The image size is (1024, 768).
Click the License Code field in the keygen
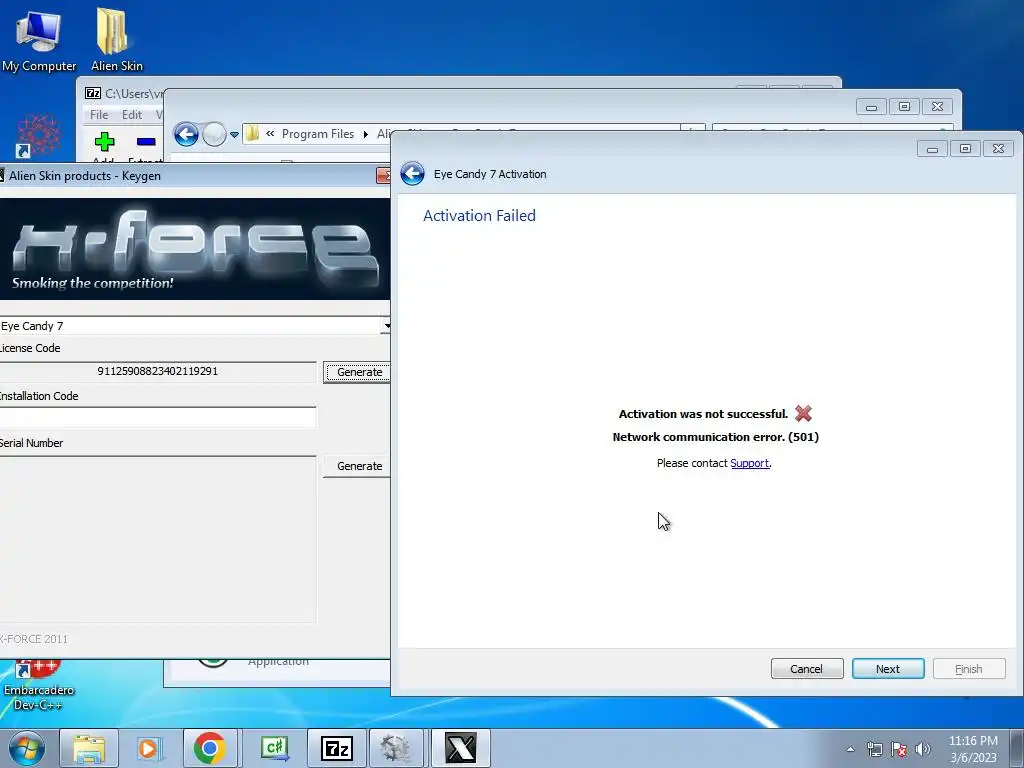157,371
